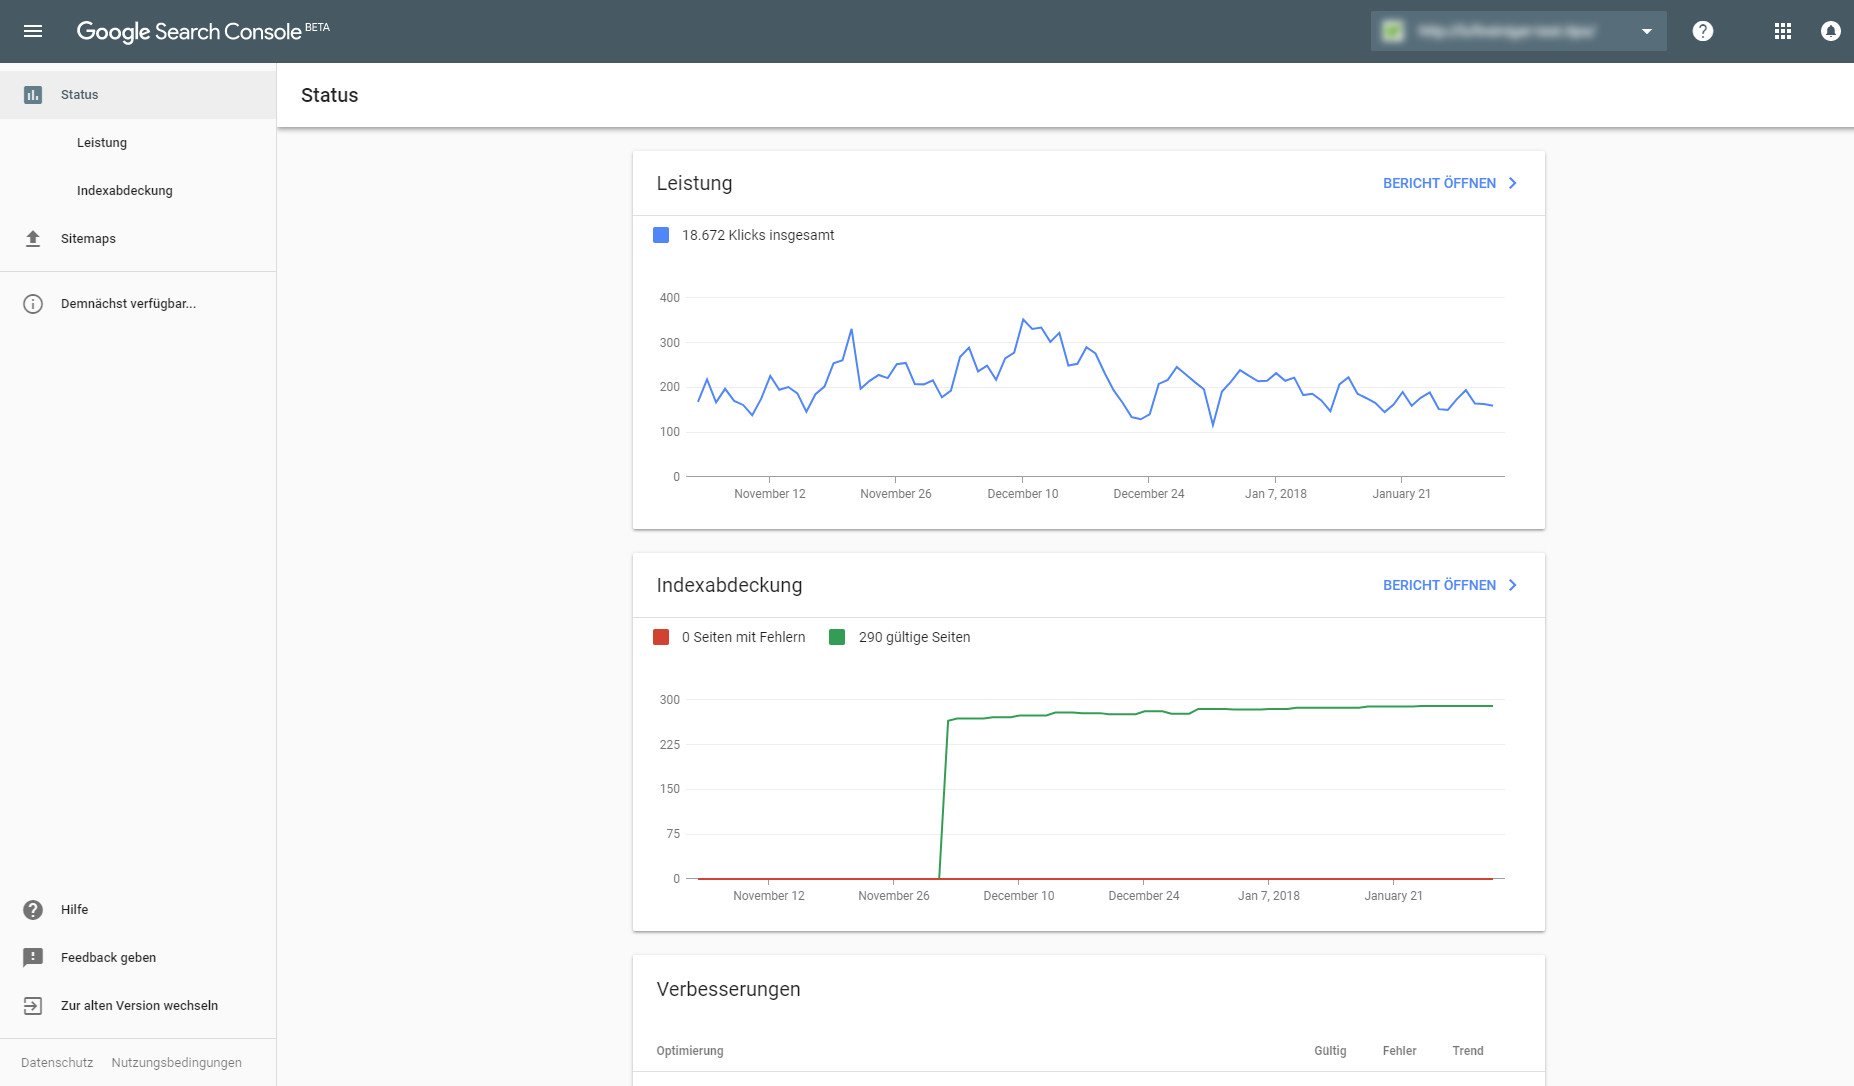
Task: Open the hamburger navigation menu
Action: click(x=33, y=31)
